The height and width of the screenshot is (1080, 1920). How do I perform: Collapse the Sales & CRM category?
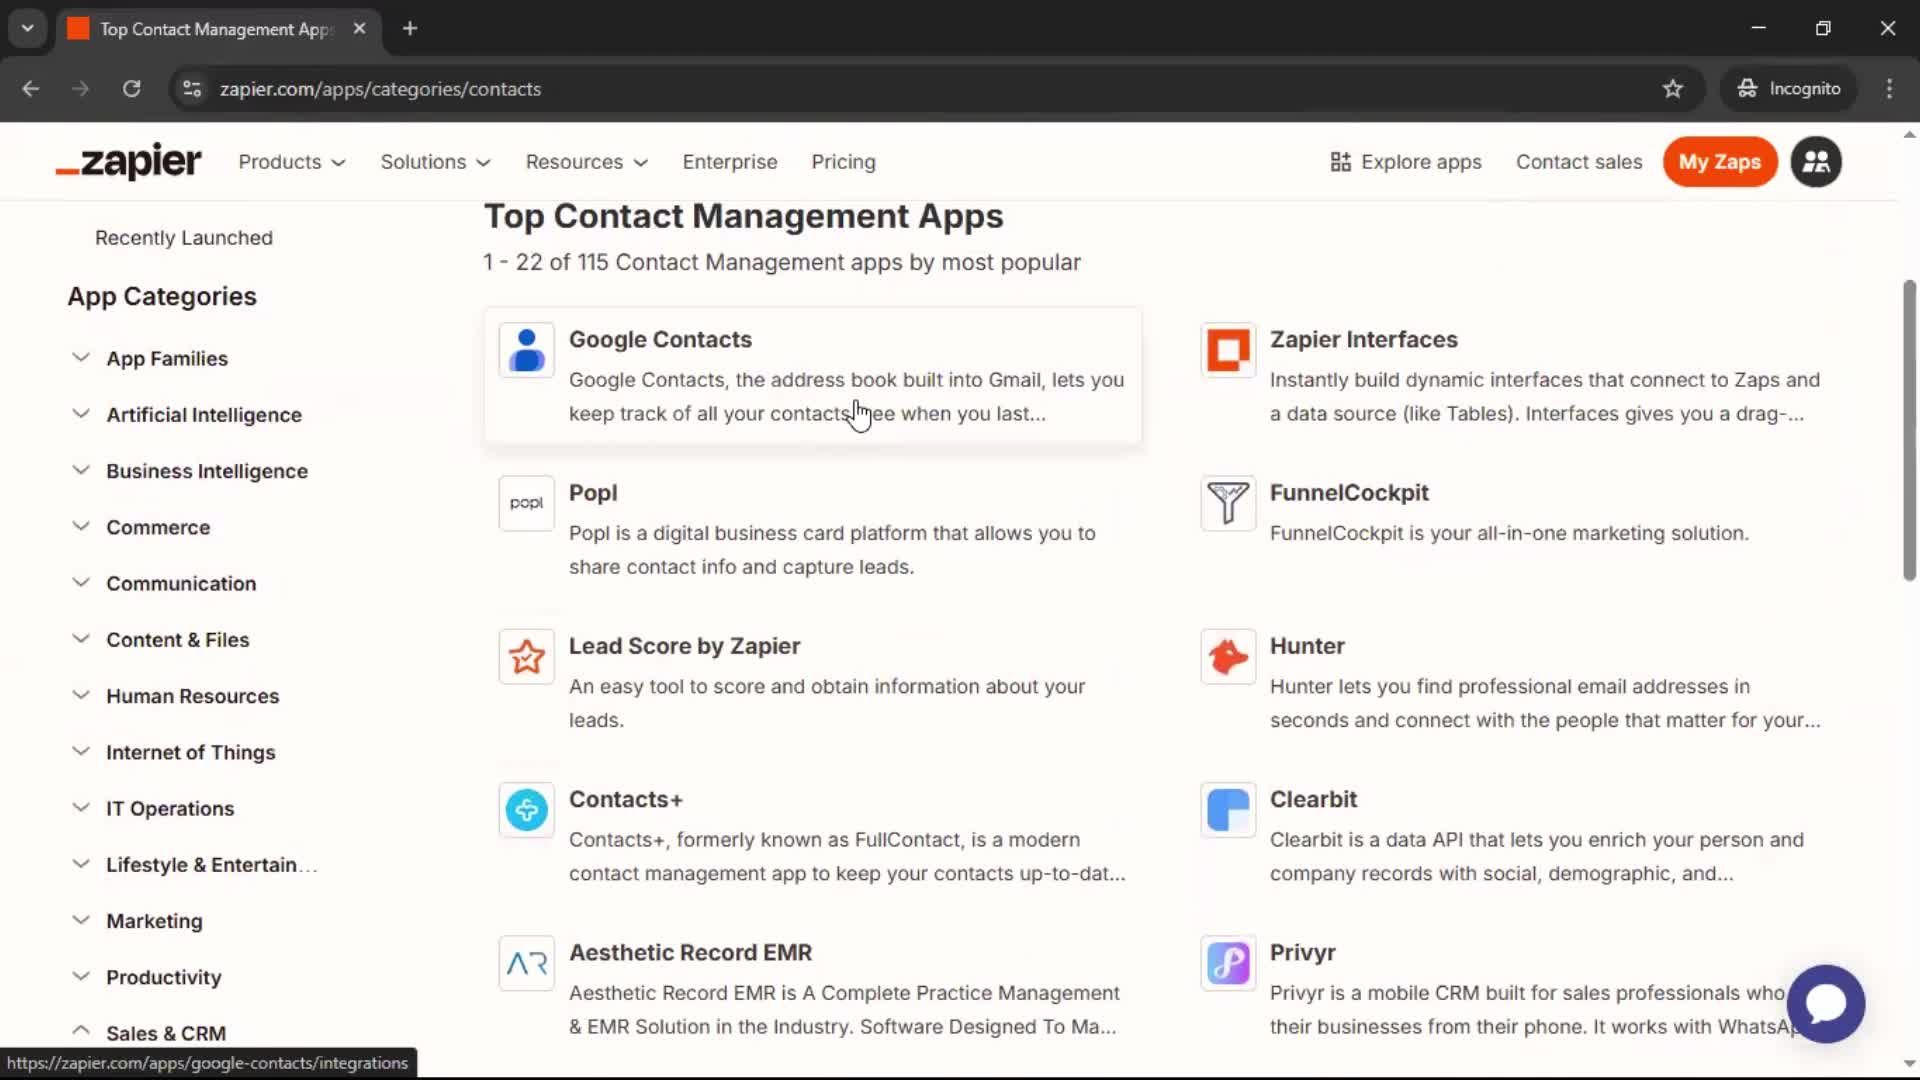click(149, 1033)
